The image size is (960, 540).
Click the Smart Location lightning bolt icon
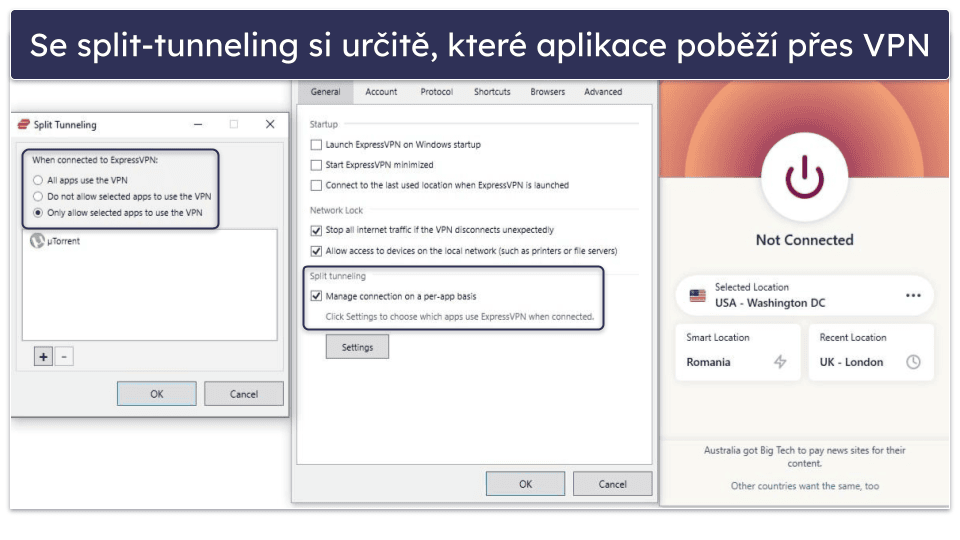(x=780, y=362)
